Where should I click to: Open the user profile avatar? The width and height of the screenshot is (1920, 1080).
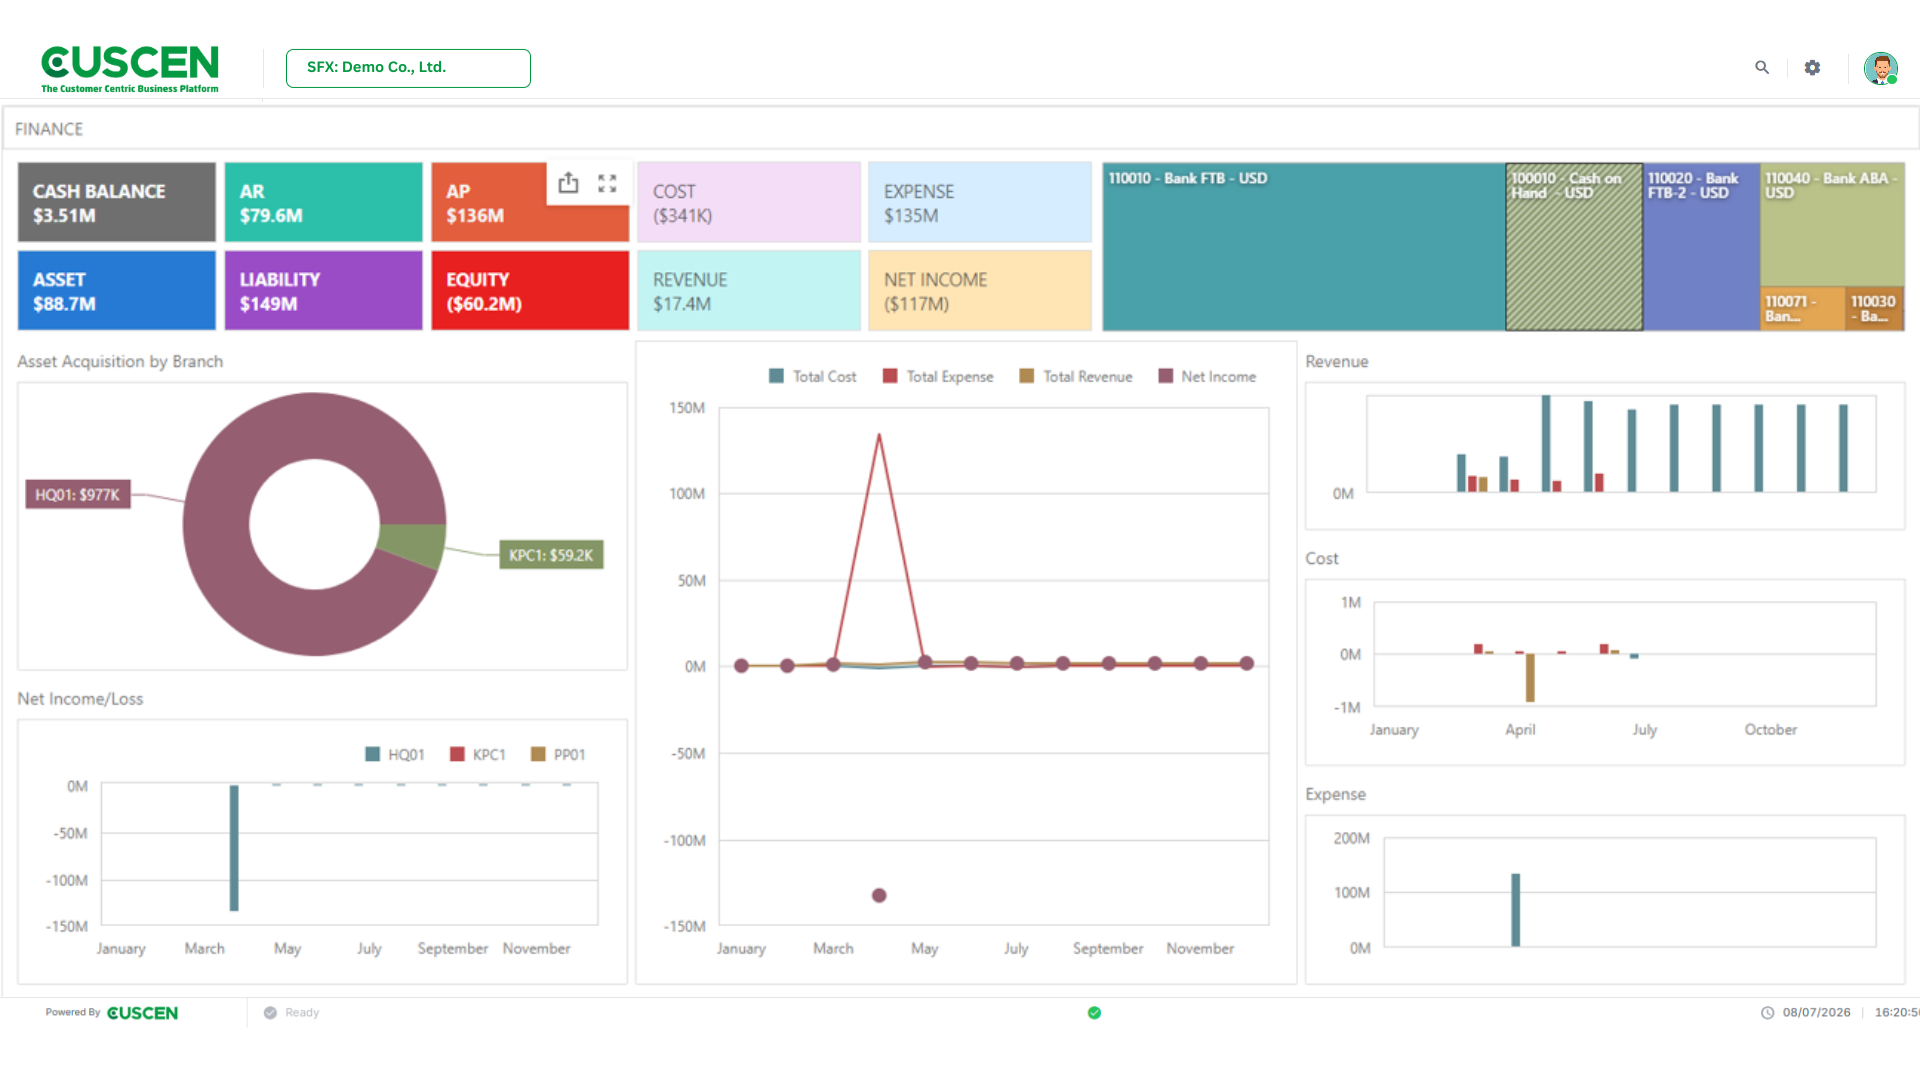[1880, 68]
